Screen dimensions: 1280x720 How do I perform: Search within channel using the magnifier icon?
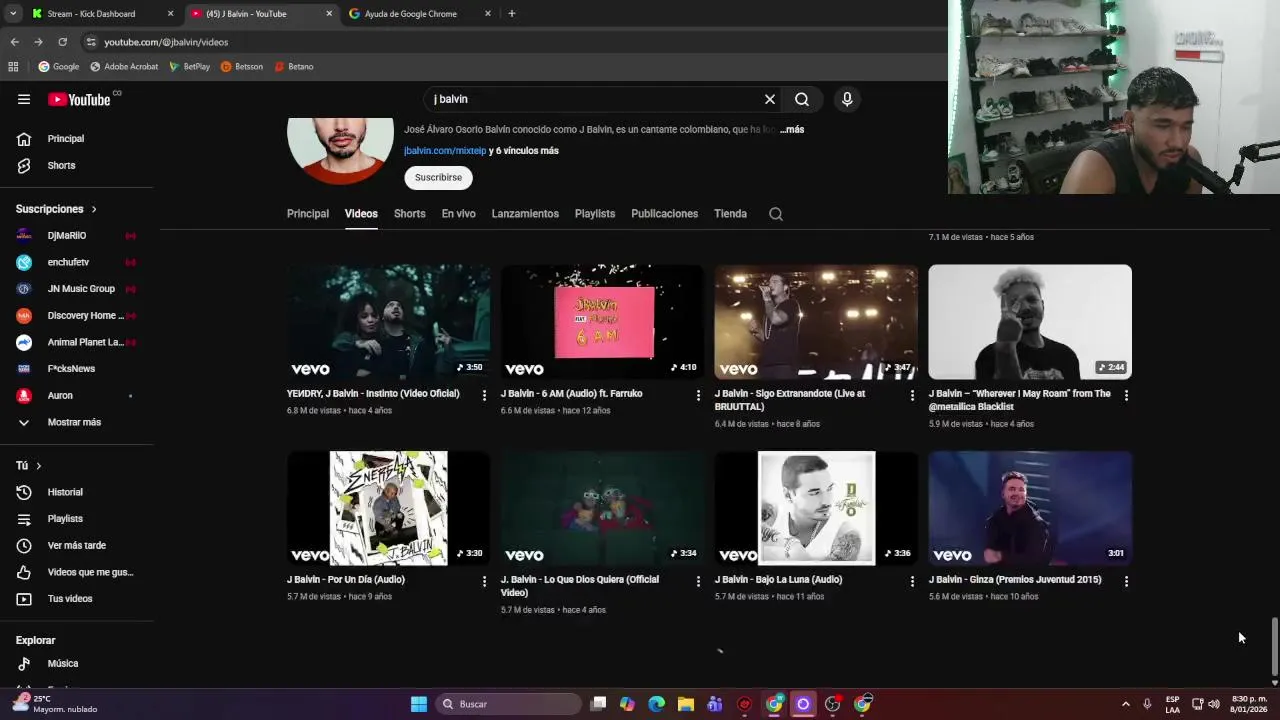(776, 214)
